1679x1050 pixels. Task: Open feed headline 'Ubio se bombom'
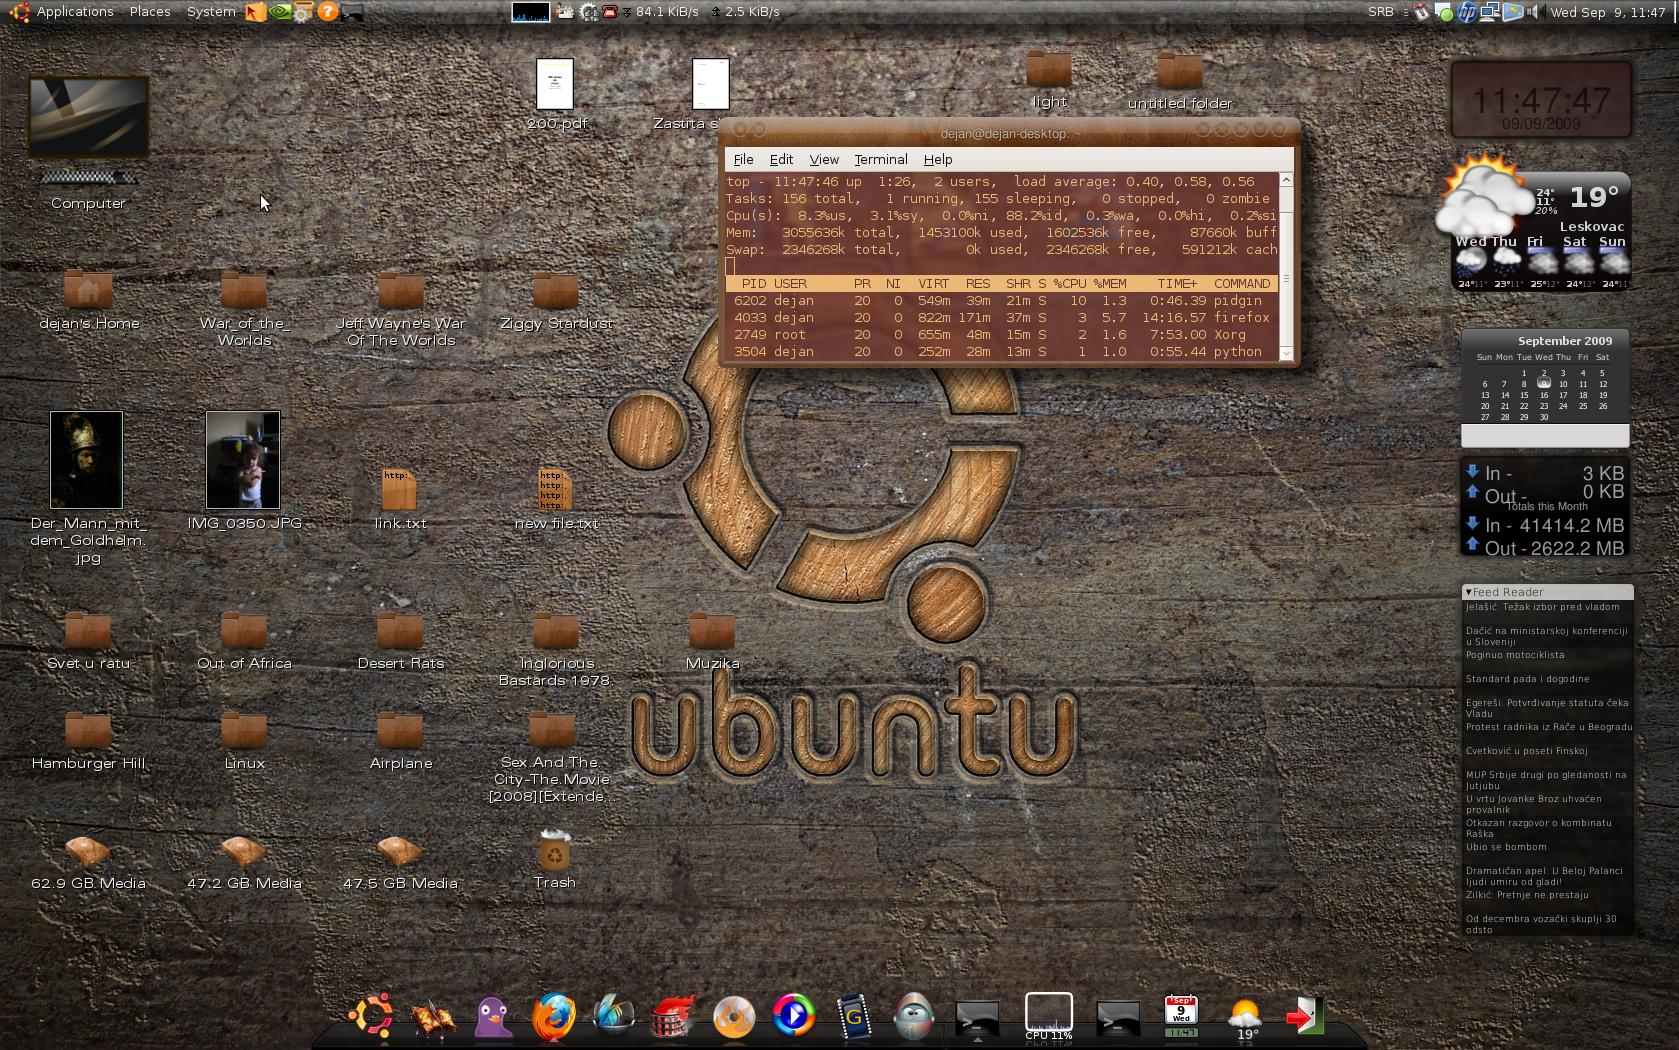tap(1506, 847)
